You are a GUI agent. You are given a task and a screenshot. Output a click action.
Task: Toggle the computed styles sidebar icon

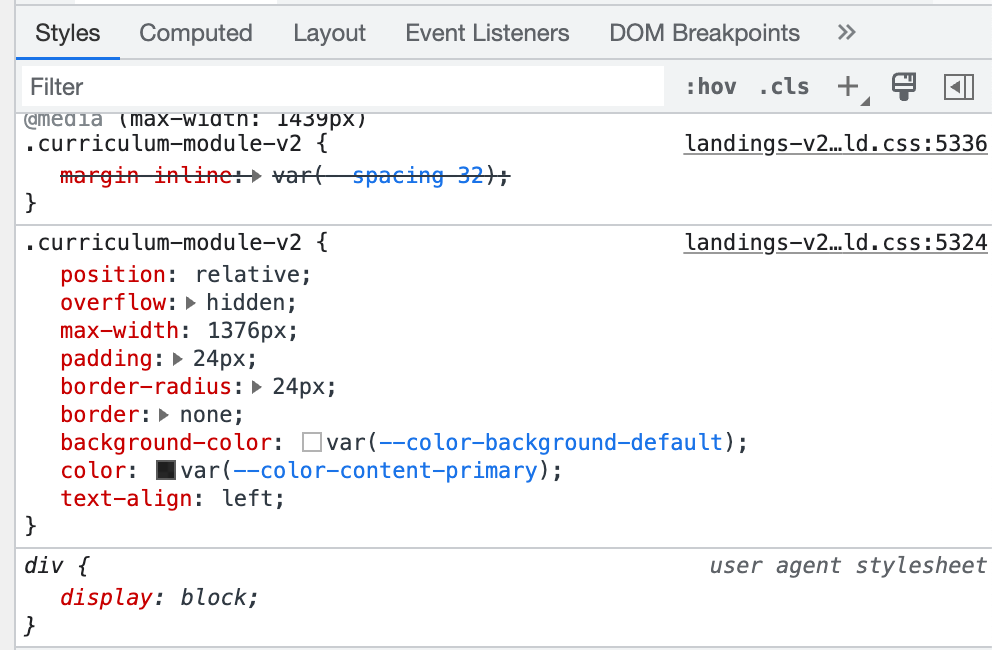pyautogui.click(x=958, y=87)
